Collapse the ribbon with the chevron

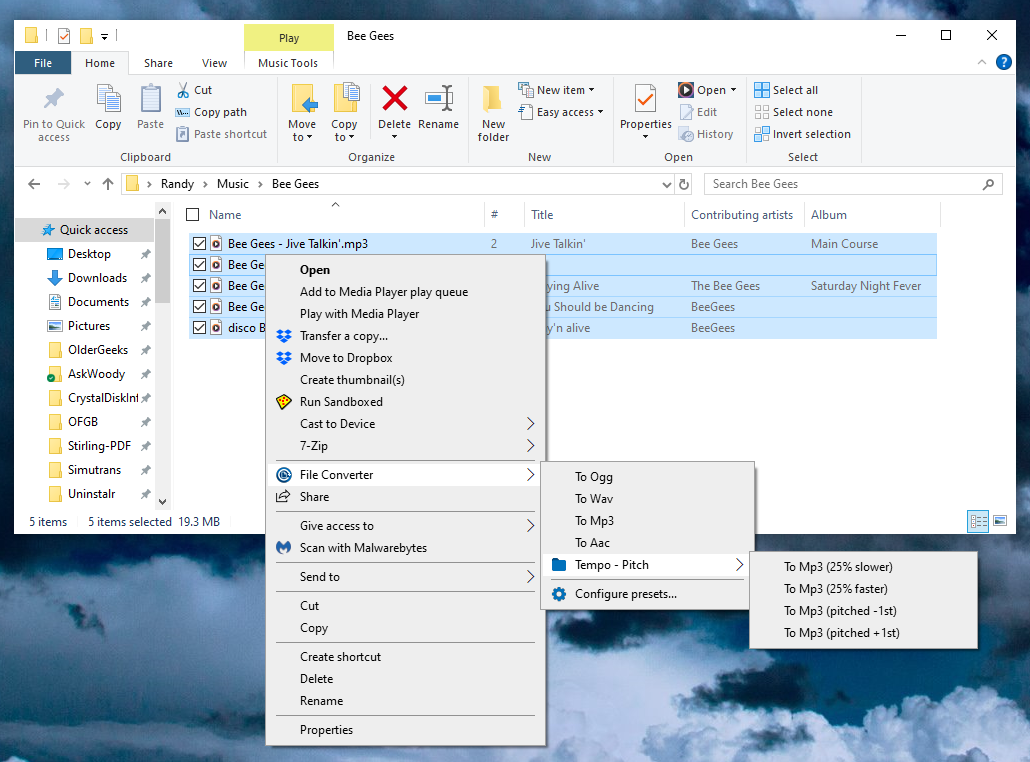981,62
